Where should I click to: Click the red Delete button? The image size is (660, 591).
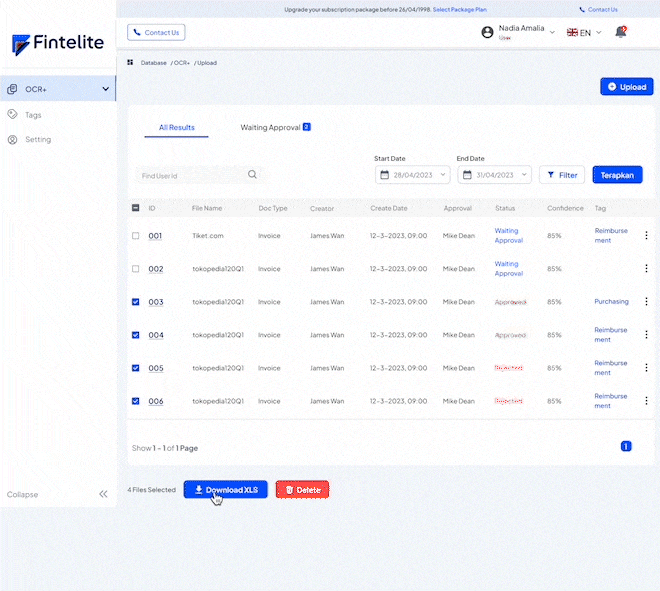[x=302, y=490]
